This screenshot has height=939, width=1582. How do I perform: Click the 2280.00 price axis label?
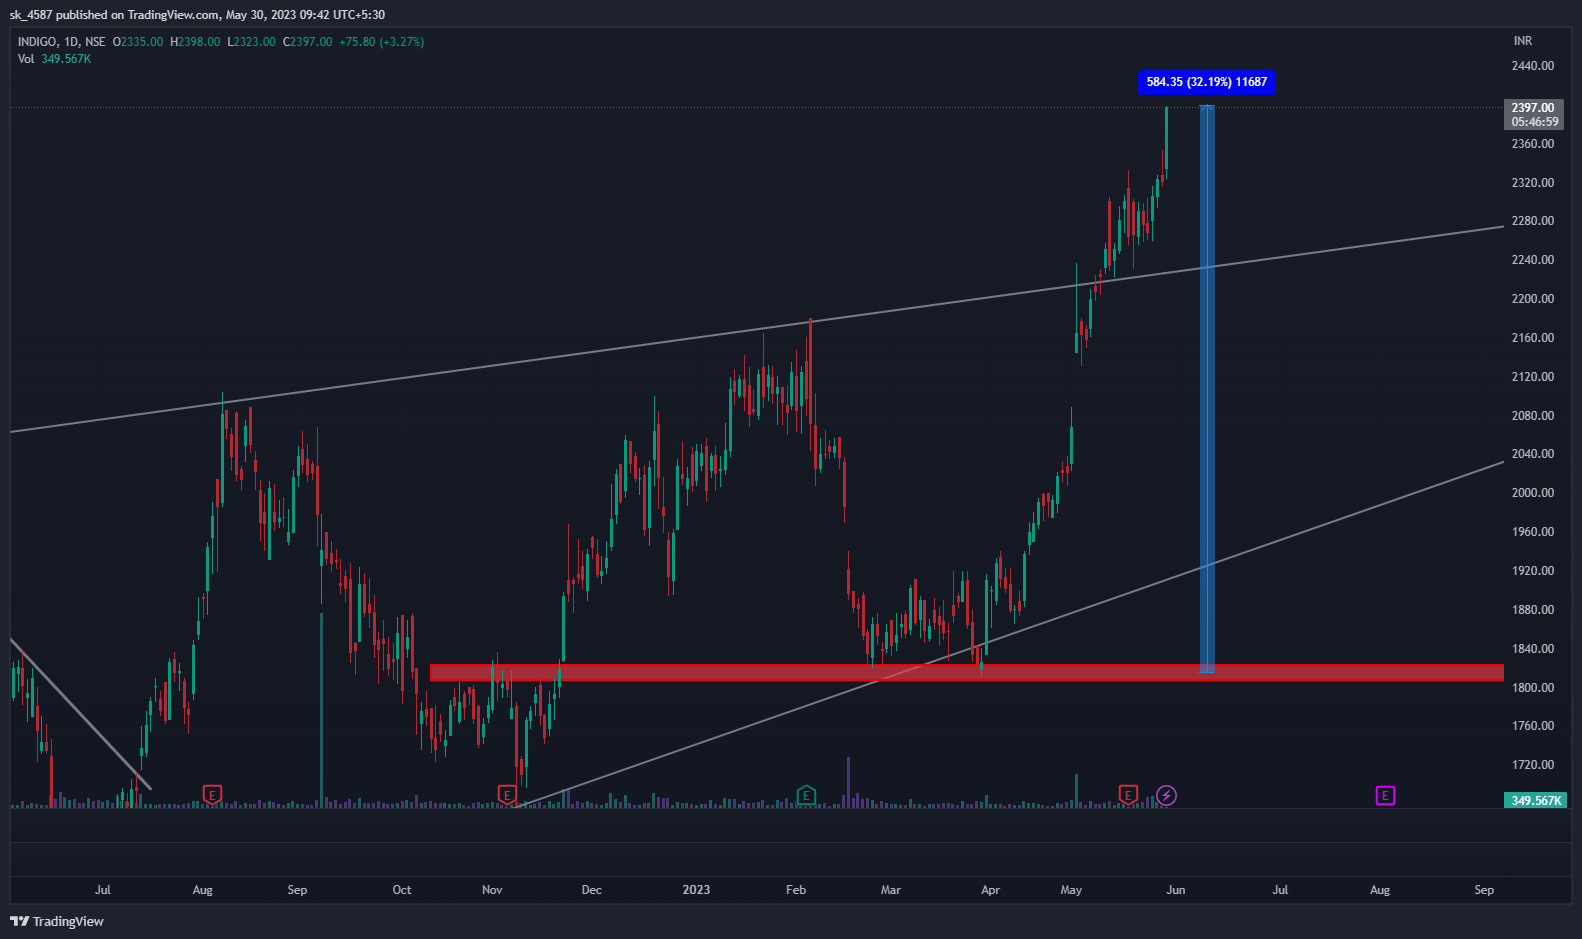point(1533,221)
